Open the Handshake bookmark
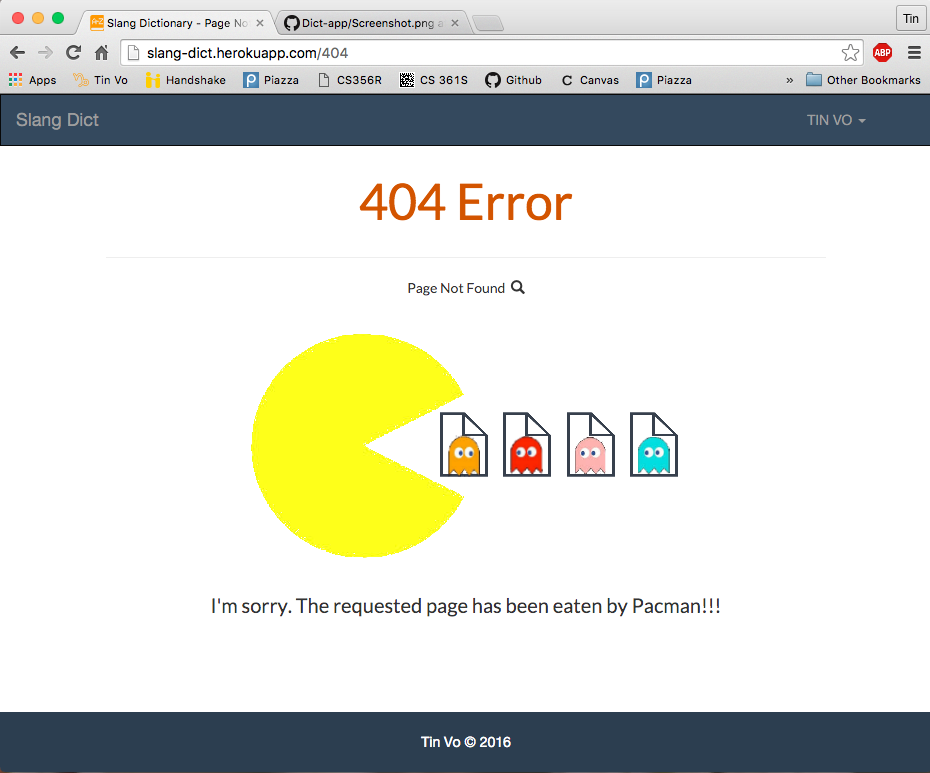 coord(186,80)
